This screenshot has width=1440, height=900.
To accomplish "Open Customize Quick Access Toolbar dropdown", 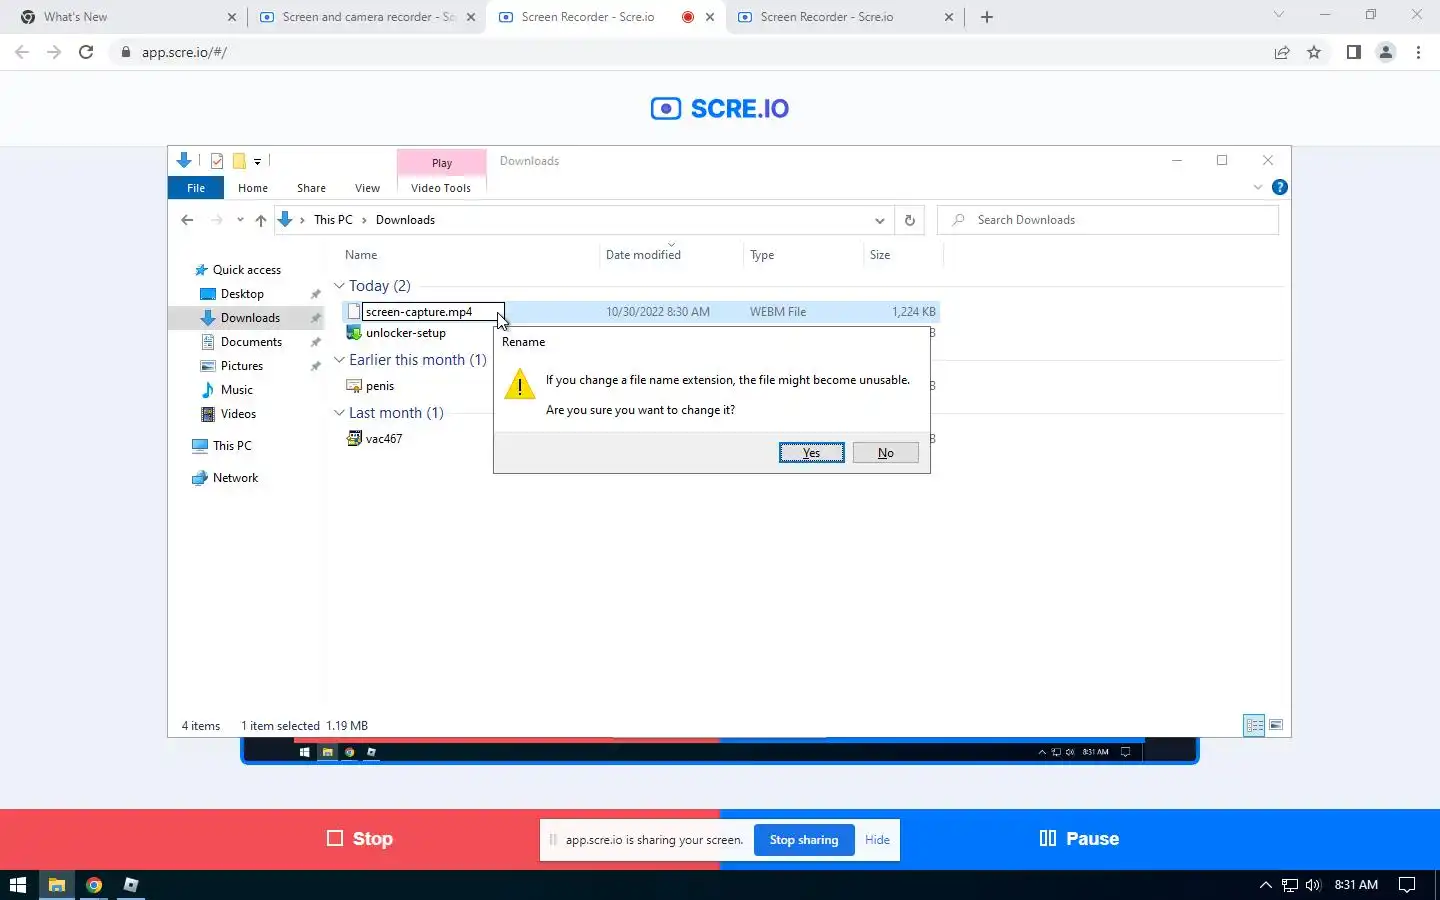I will (x=257, y=161).
